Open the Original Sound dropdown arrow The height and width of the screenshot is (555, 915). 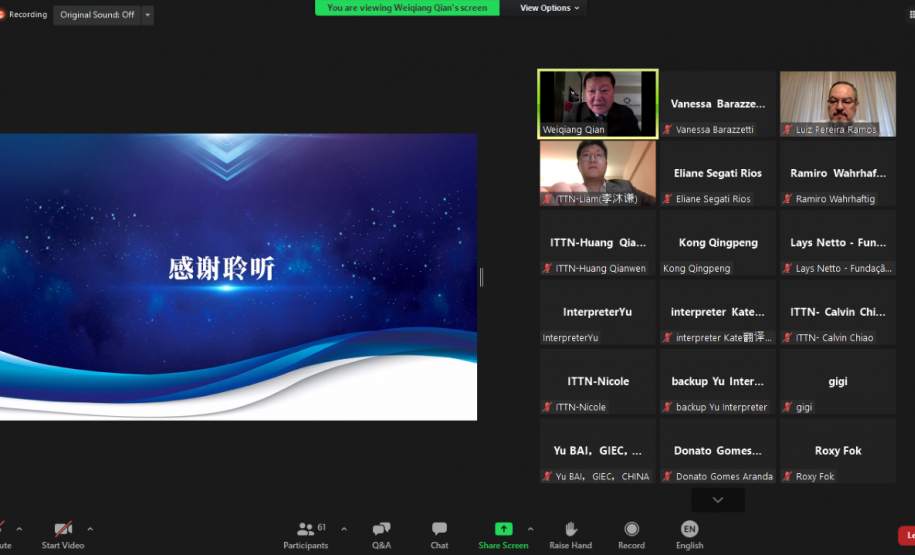point(148,15)
